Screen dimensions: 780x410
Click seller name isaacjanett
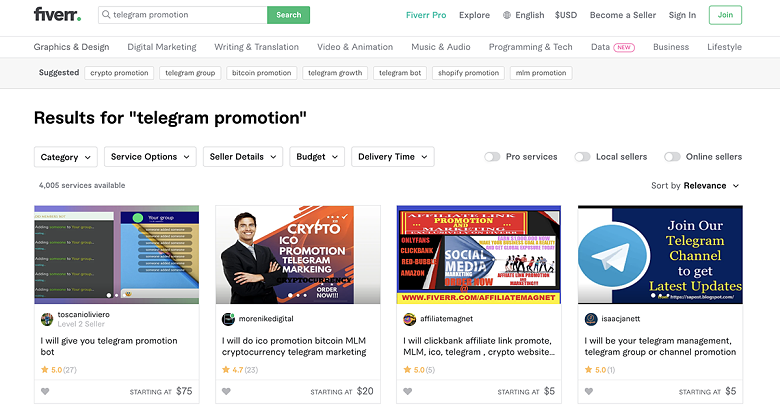621,319
